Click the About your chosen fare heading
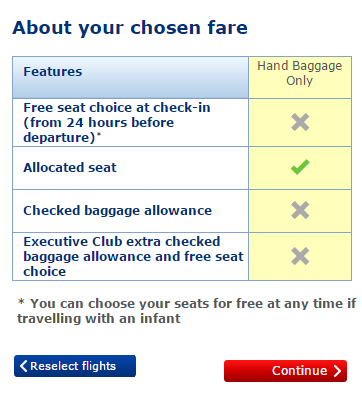 pyautogui.click(x=130, y=28)
